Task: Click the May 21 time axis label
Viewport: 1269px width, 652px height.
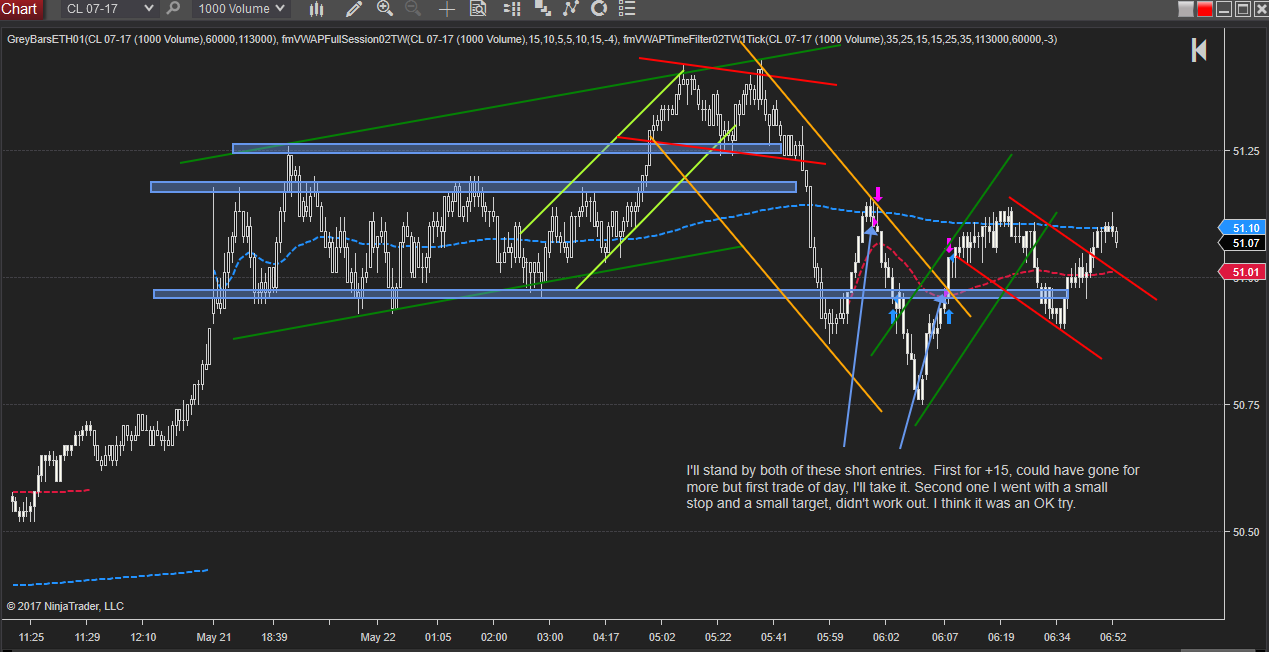Action: click(x=212, y=637)
